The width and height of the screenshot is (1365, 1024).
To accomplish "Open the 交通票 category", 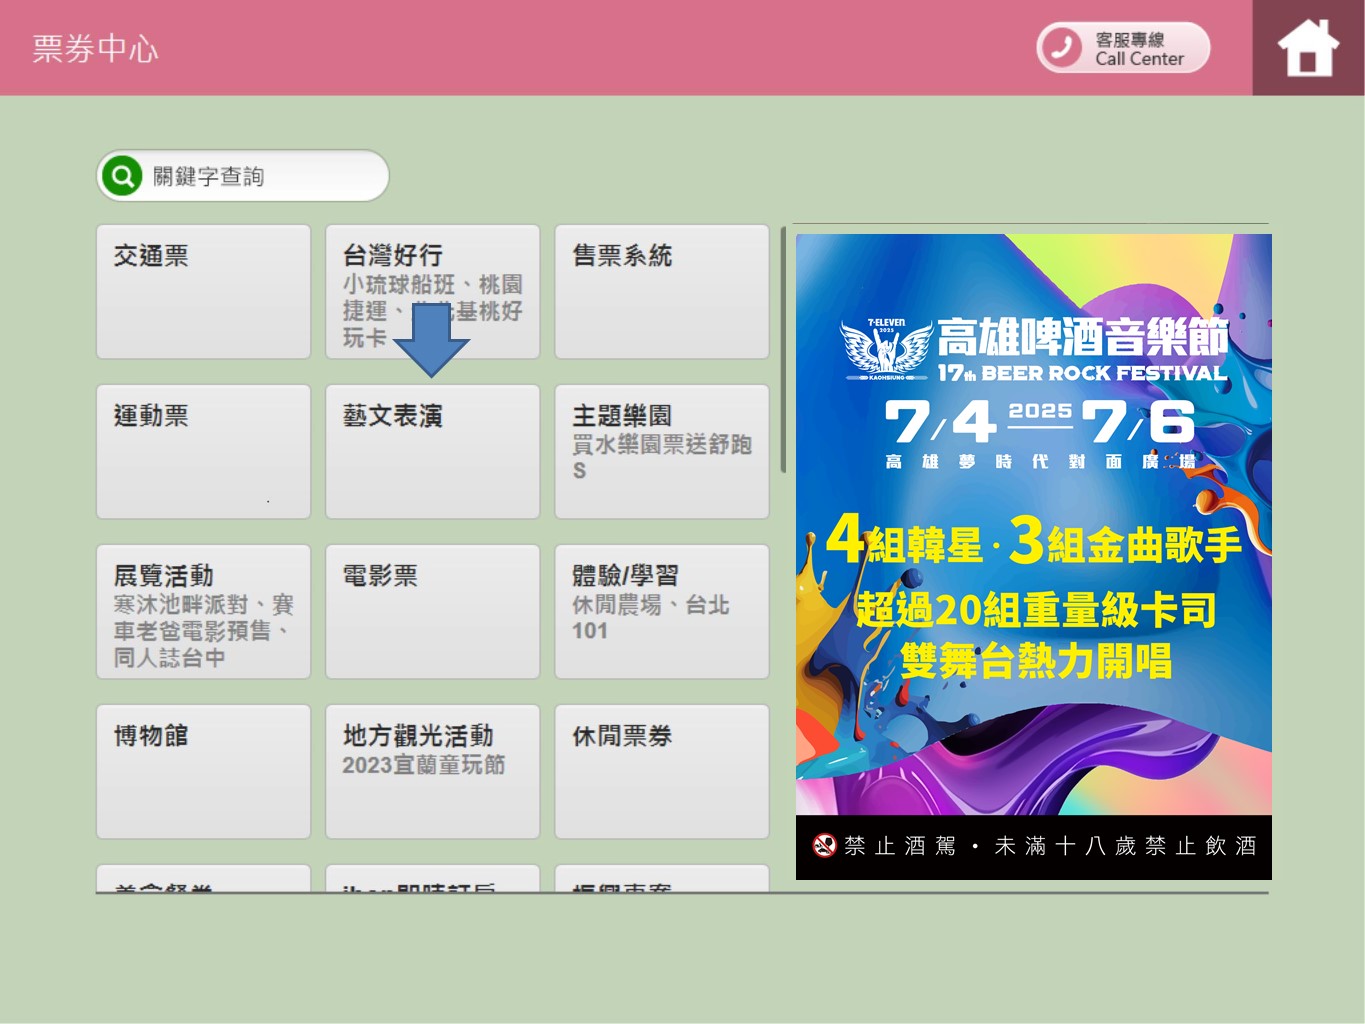I will 203,291.
